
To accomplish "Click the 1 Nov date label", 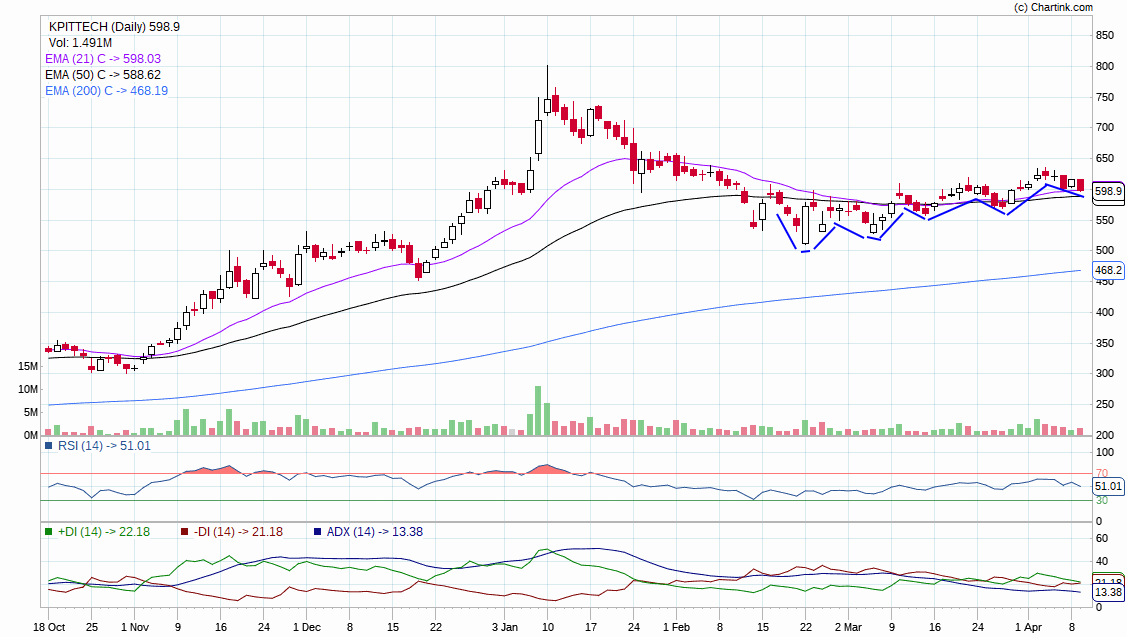I will (x=135, y=627).
